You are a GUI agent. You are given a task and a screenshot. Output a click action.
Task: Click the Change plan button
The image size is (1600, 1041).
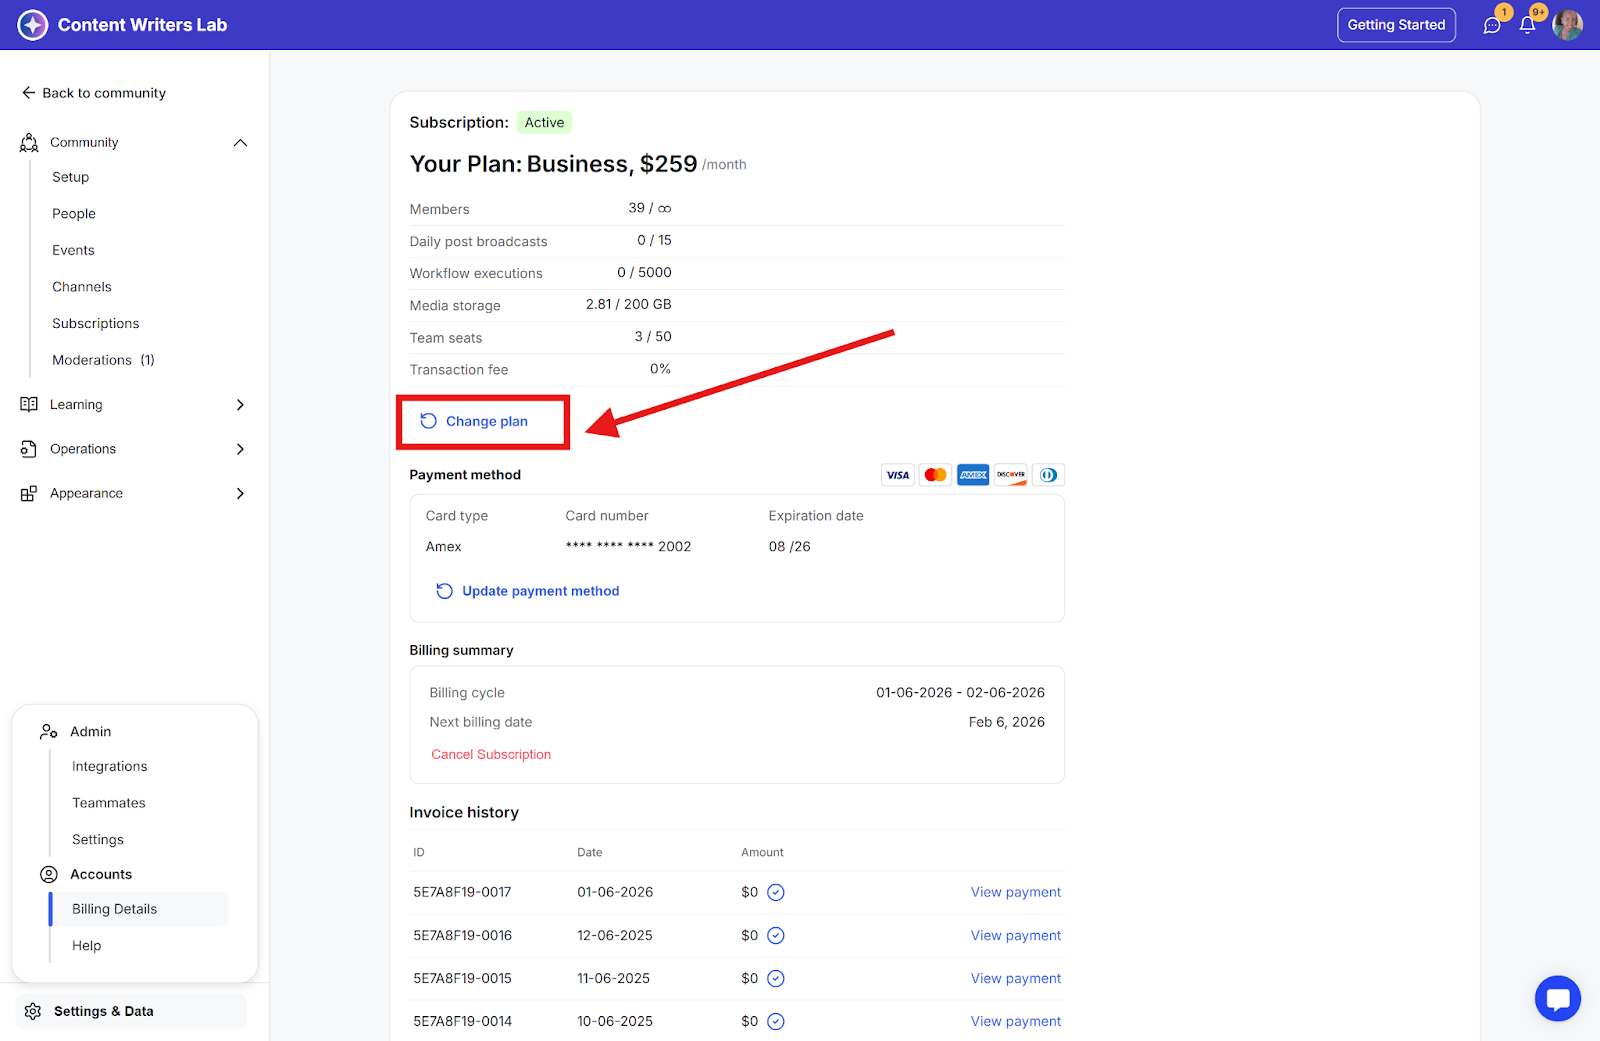pyautogui.click(x=485, y=421)
